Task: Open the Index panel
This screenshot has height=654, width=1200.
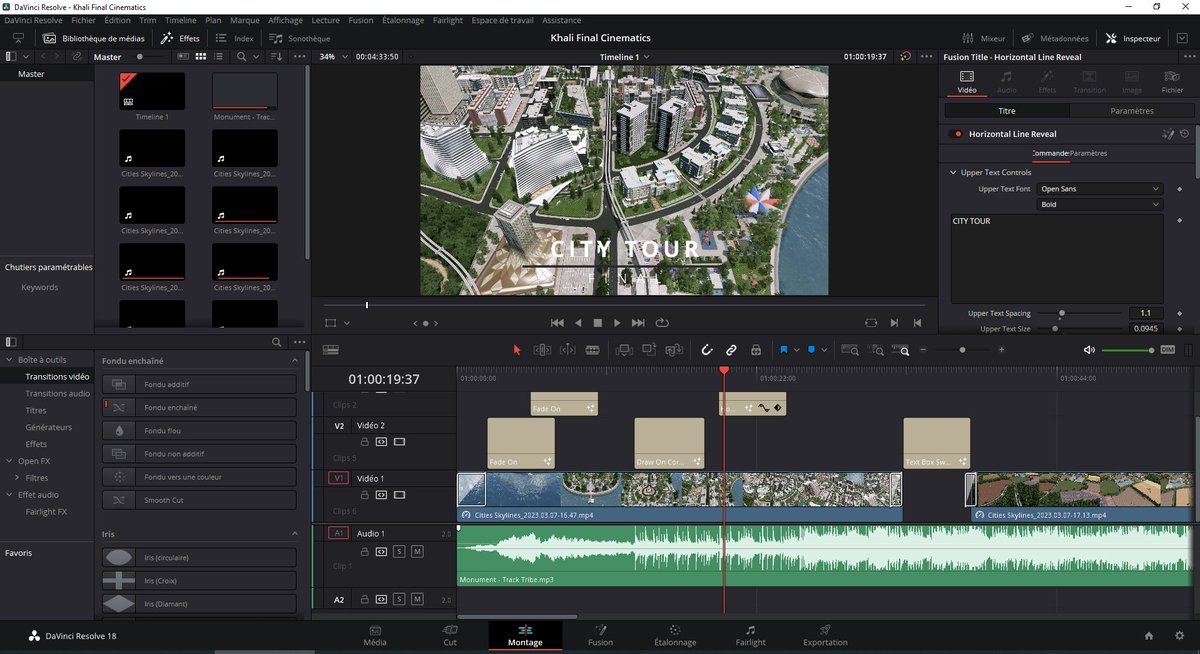Action: pyautogui.click(x=235, y=38)
